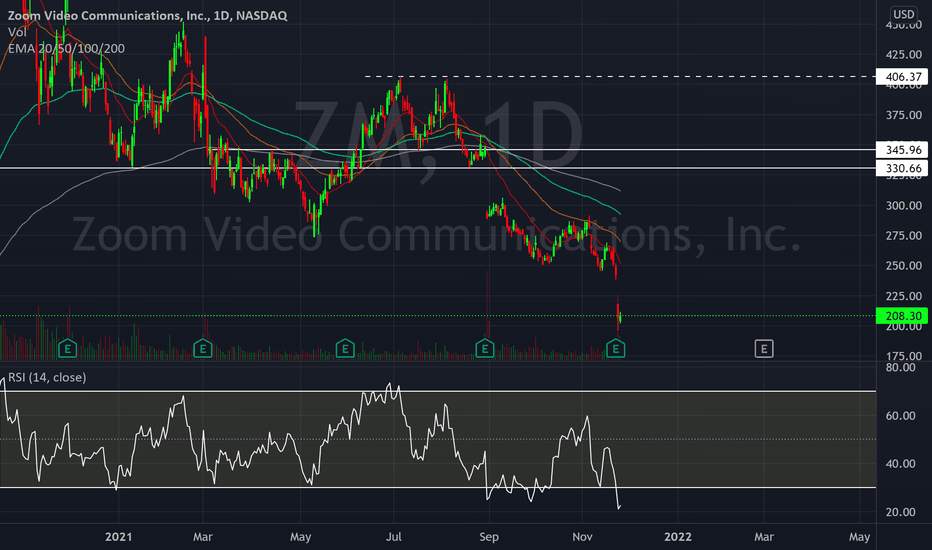Screen dimensions: 932x550
Task: Click the Vol indicator label
Action: click(17, 32)
